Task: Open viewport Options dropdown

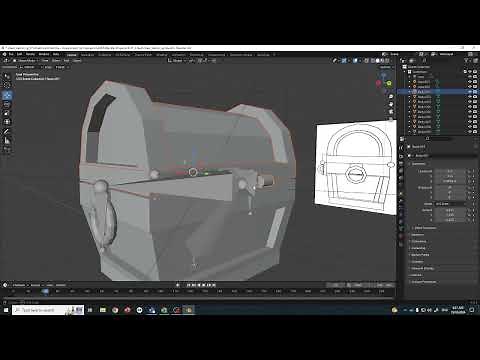Action: [x=386, y=67]
